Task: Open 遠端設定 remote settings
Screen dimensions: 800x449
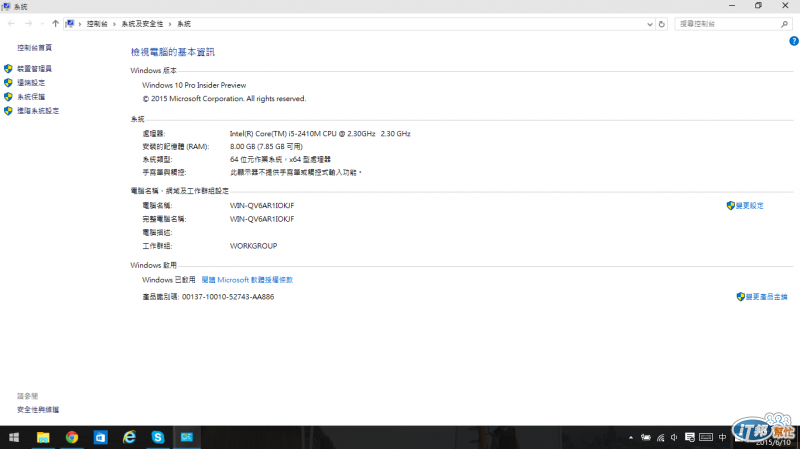Action: (31, 83)
